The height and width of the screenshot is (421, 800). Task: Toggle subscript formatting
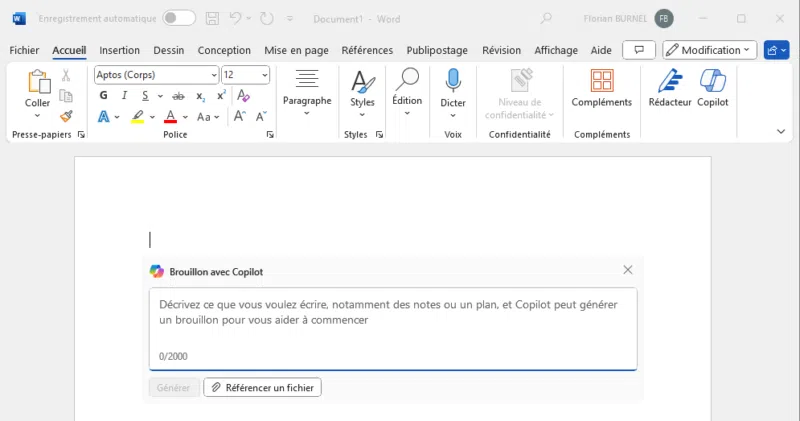coord(201,96)
